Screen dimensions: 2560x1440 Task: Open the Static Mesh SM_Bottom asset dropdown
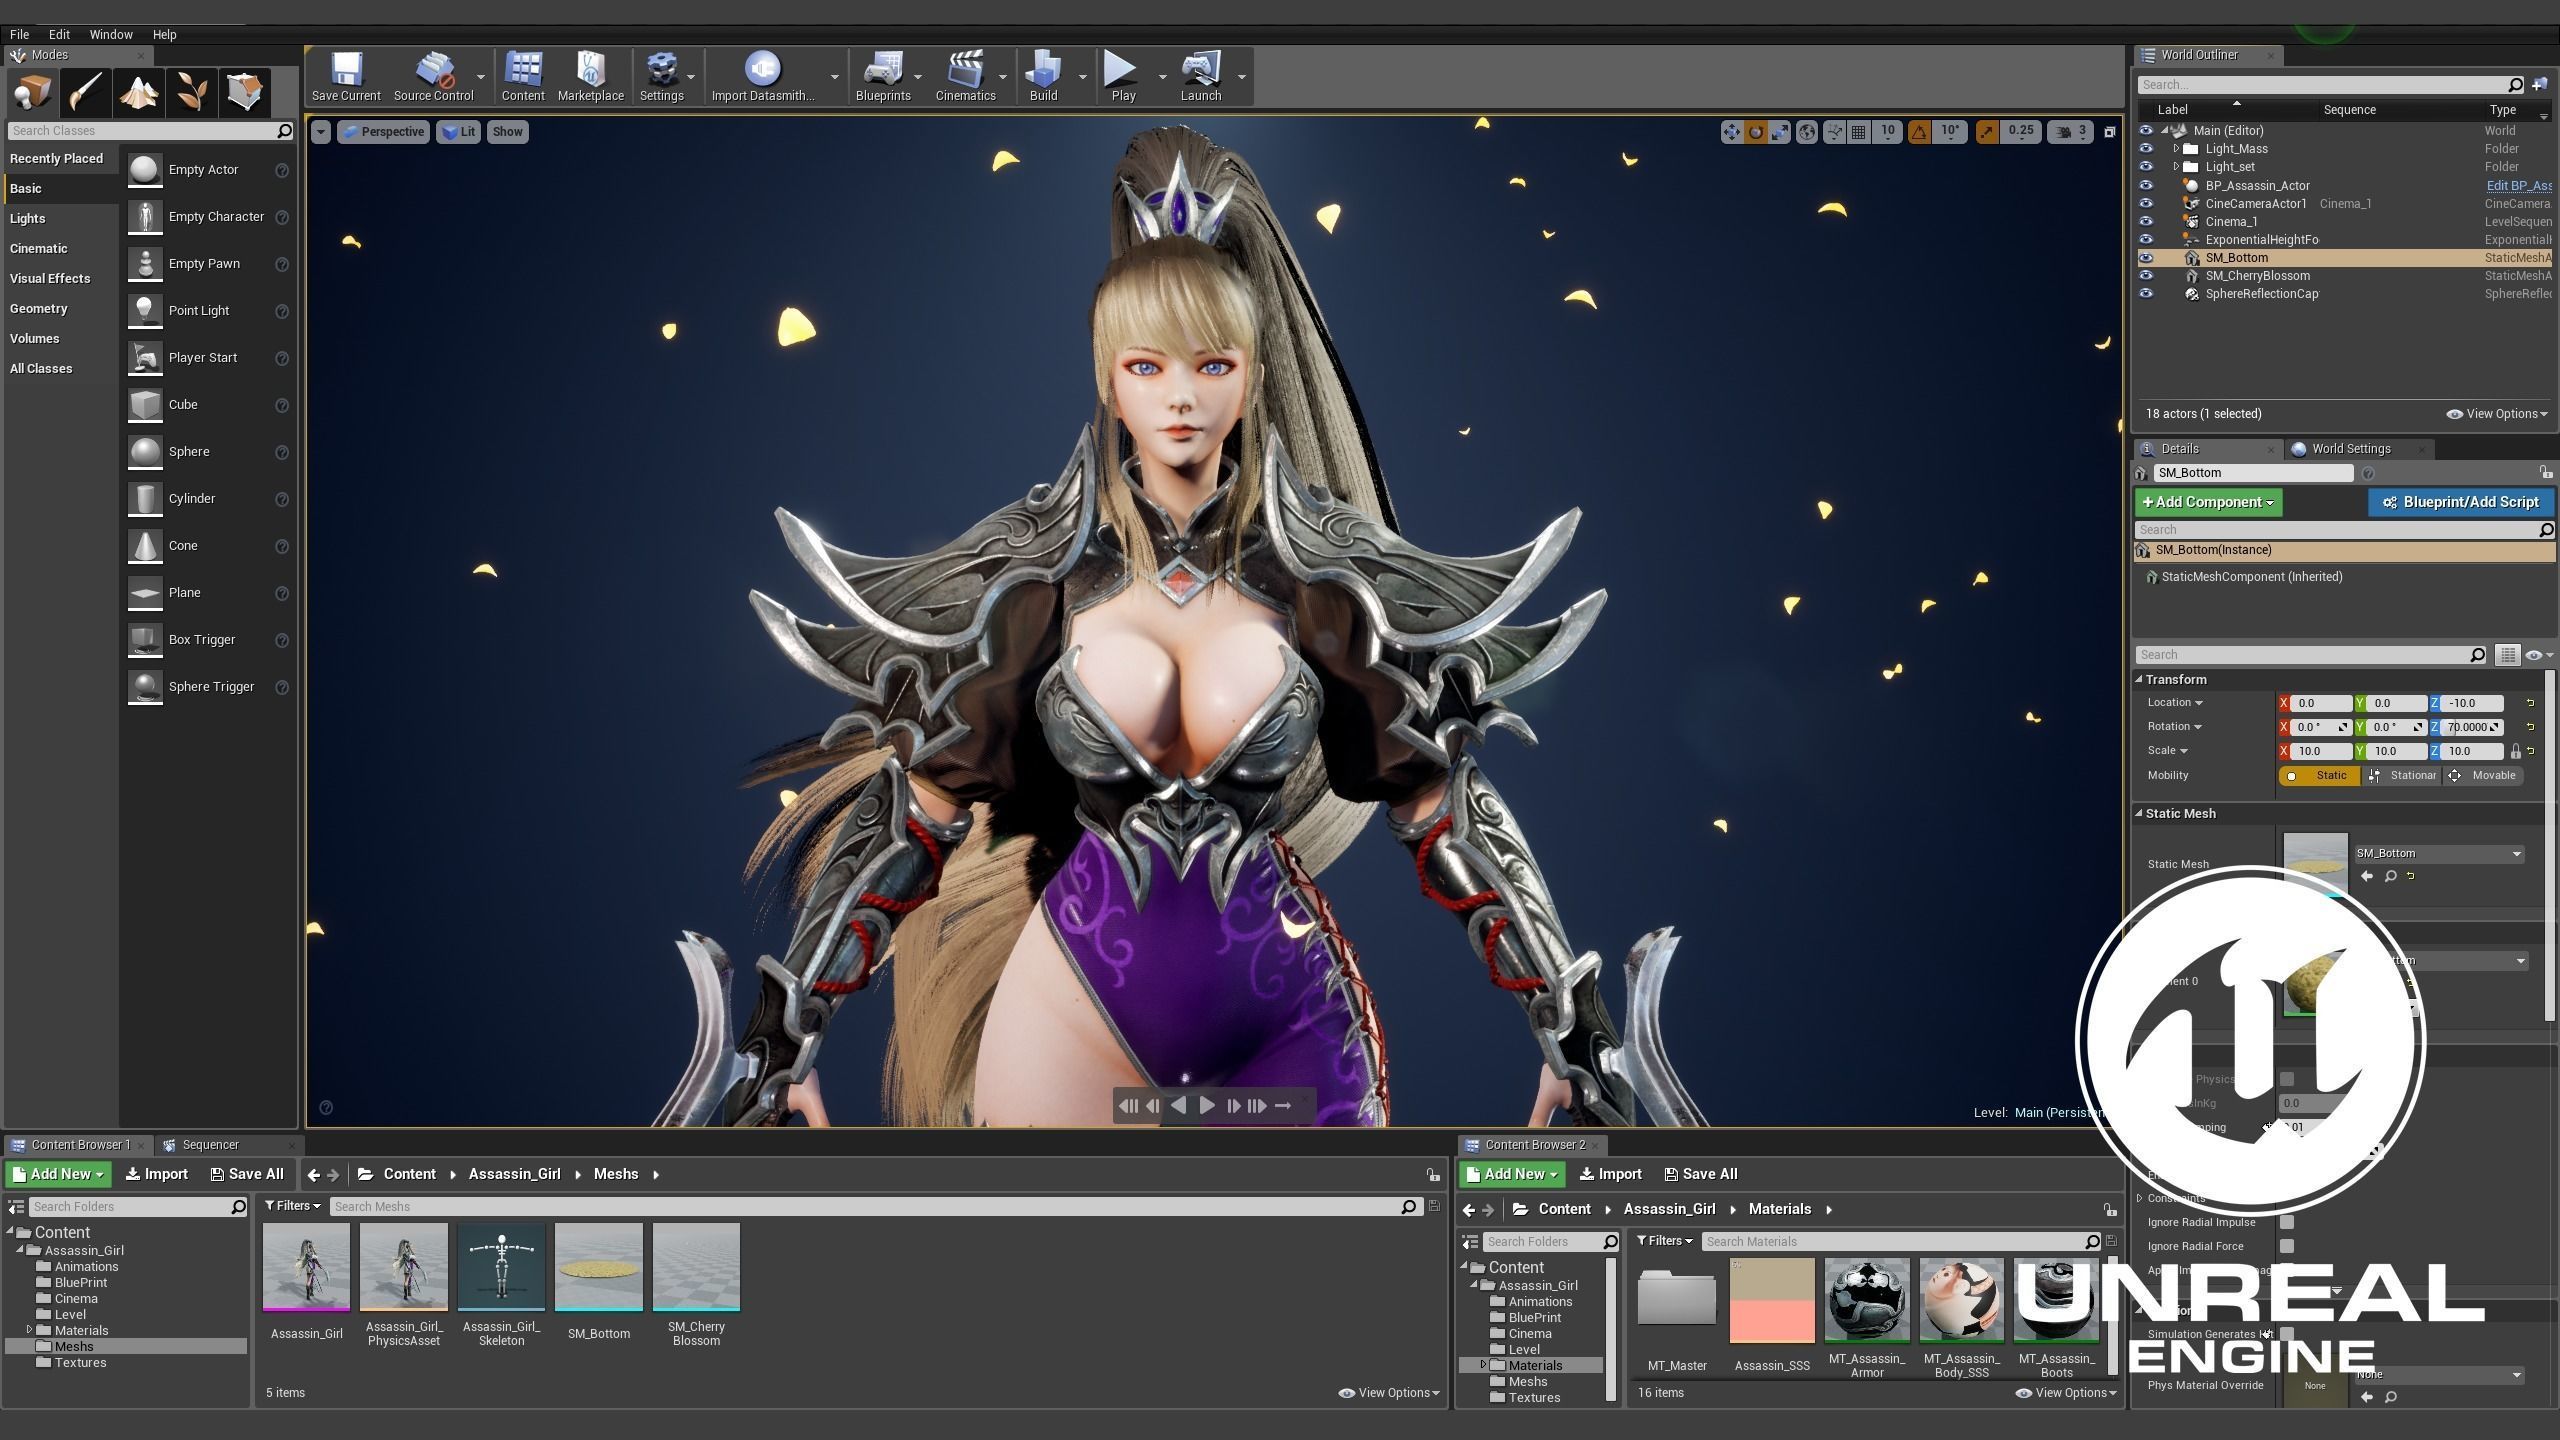[x=2439, y=854]
